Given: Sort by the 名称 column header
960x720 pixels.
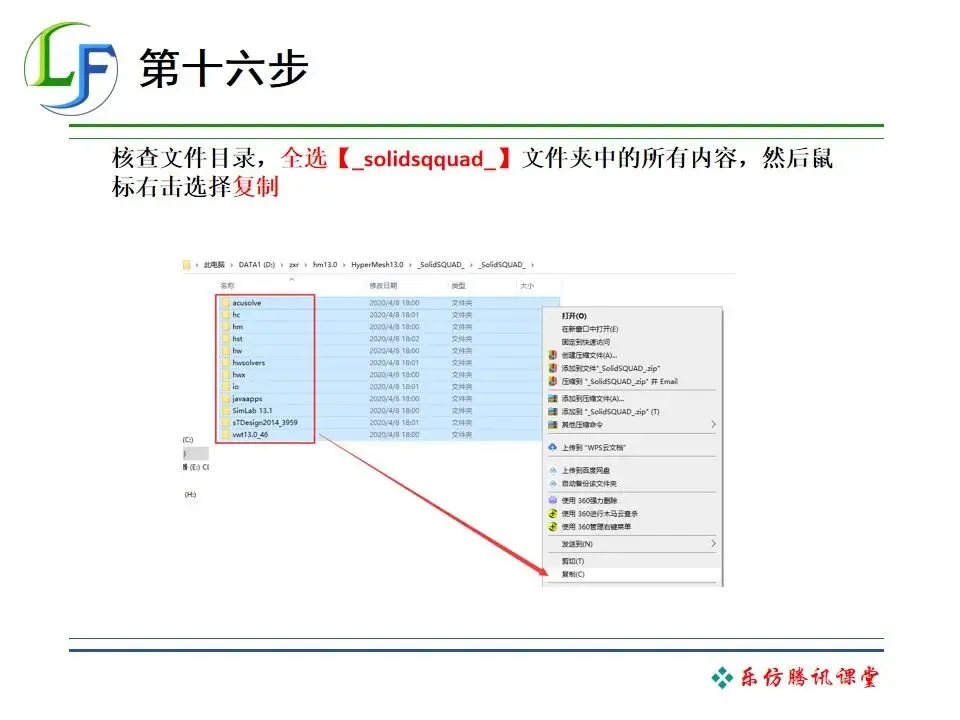Looking at the screenshot, I should 228,286.
